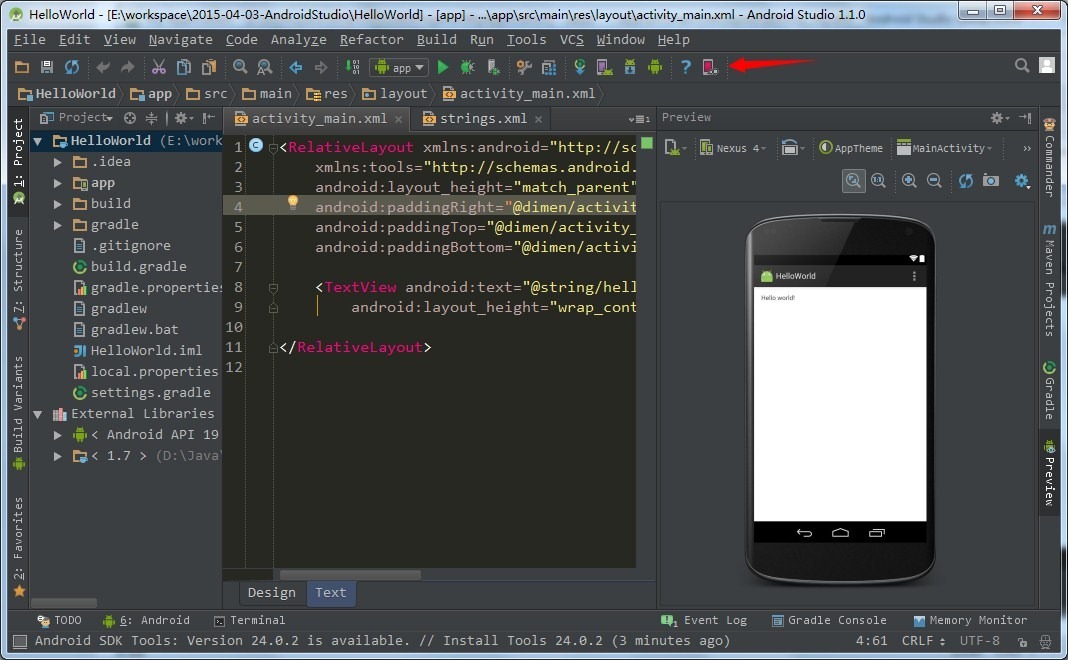
Task: Open the Favorites tool window
Action: (x=18, y=547)
